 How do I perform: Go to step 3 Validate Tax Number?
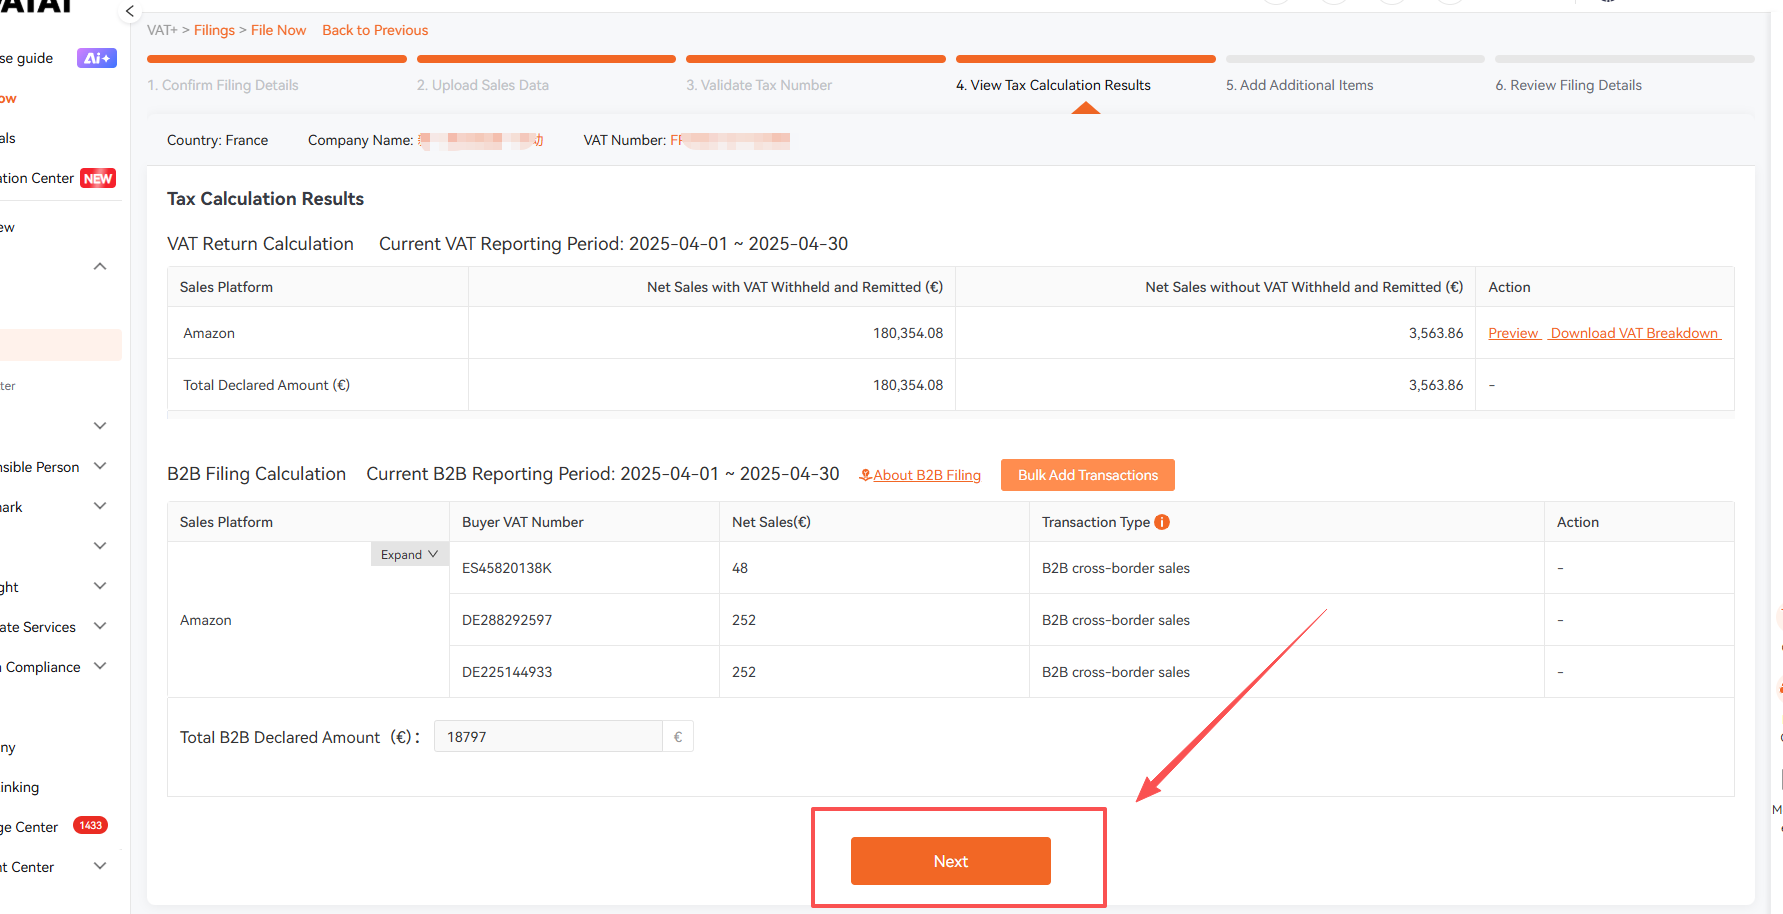[759, 85]
